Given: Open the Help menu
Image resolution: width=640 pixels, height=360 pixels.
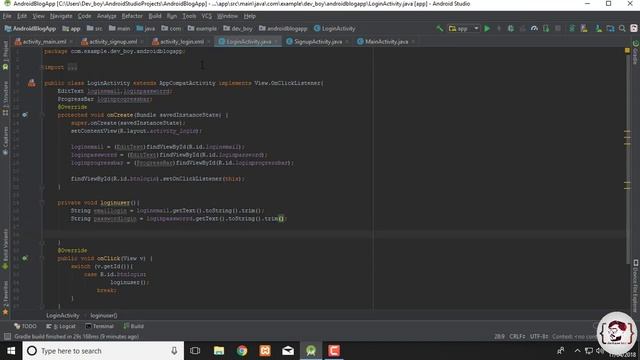Looking at the screenshot, I should coord(249,16).
